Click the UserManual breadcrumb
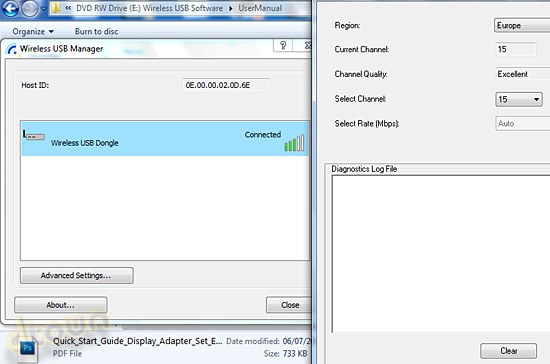The image size is (550, 364). point(260,8)
